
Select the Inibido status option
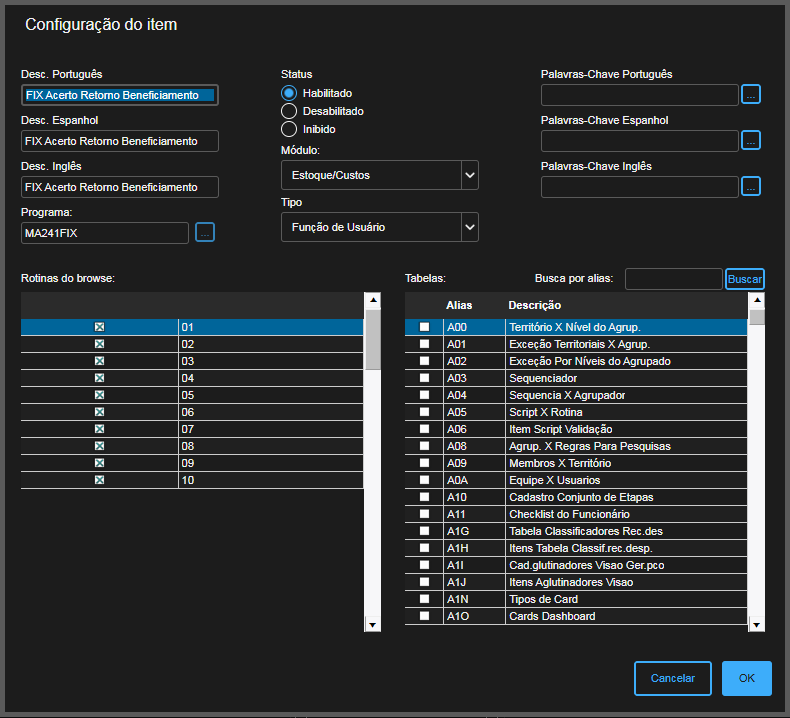tap(289, 129)
